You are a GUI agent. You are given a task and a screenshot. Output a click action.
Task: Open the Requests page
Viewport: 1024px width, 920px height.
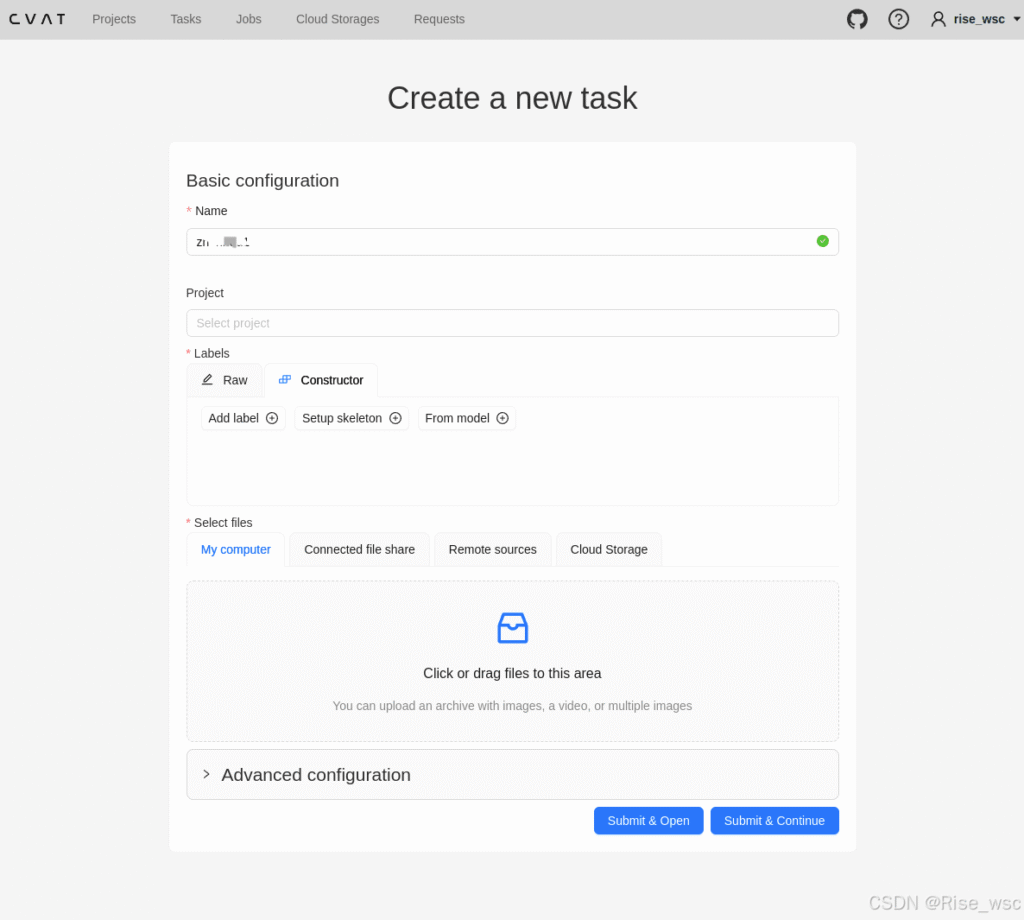click(x=439, y=19)
